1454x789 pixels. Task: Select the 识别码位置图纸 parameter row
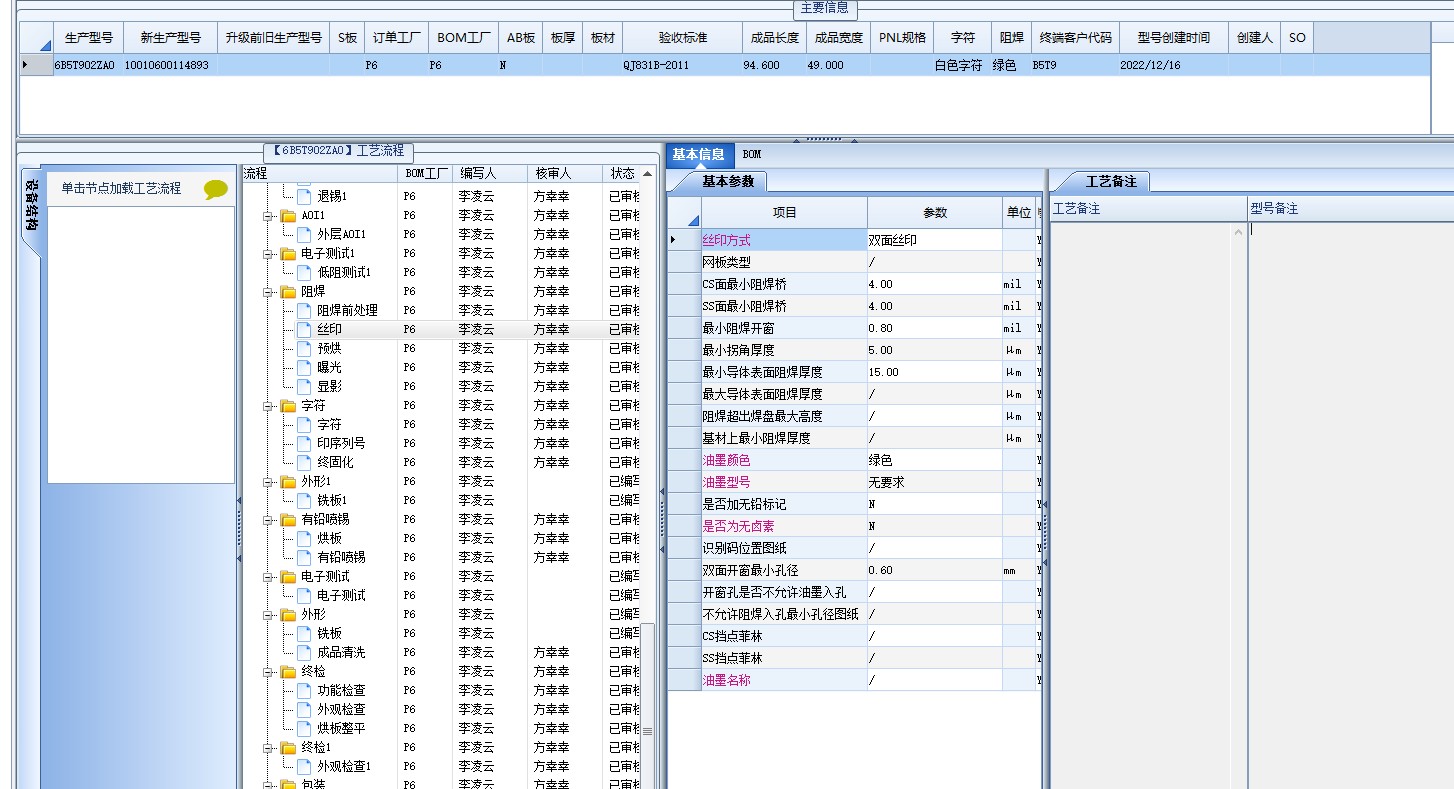pyautogui.click(x=855, y=548)
